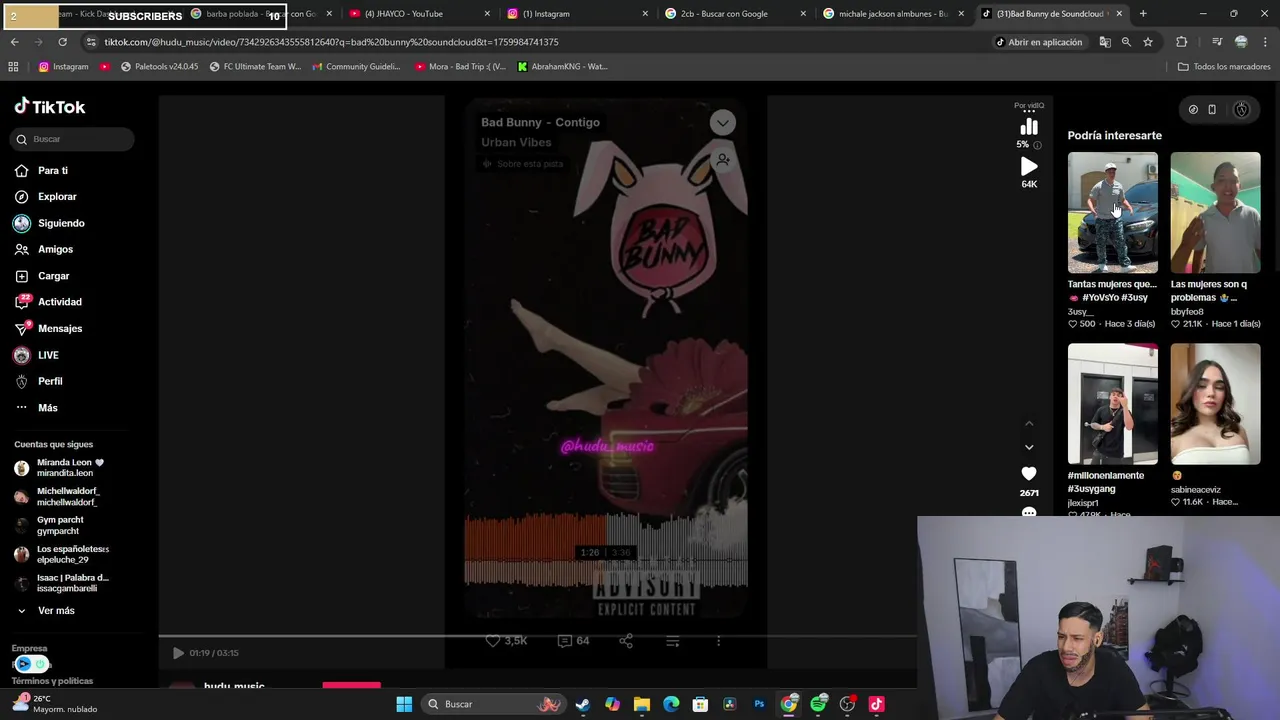Open Tantas mujeres que... video thumbnail
Image resolution: width=1280 pixels, height=720 pixels.
coord(1112,212)
